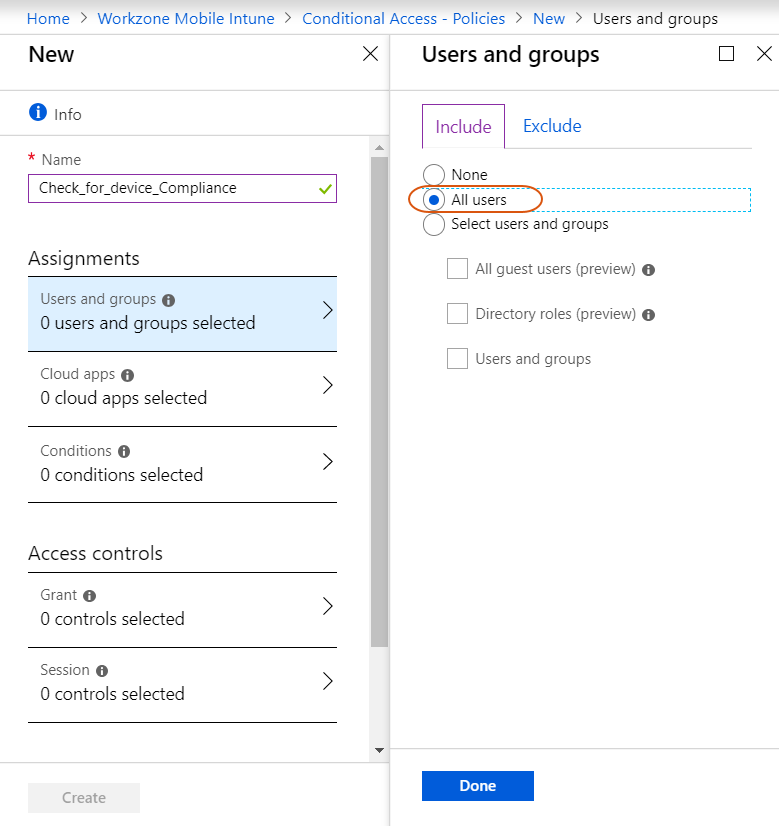
Task: Click info icon next to Conditions
Action: [x=124, y=451]
